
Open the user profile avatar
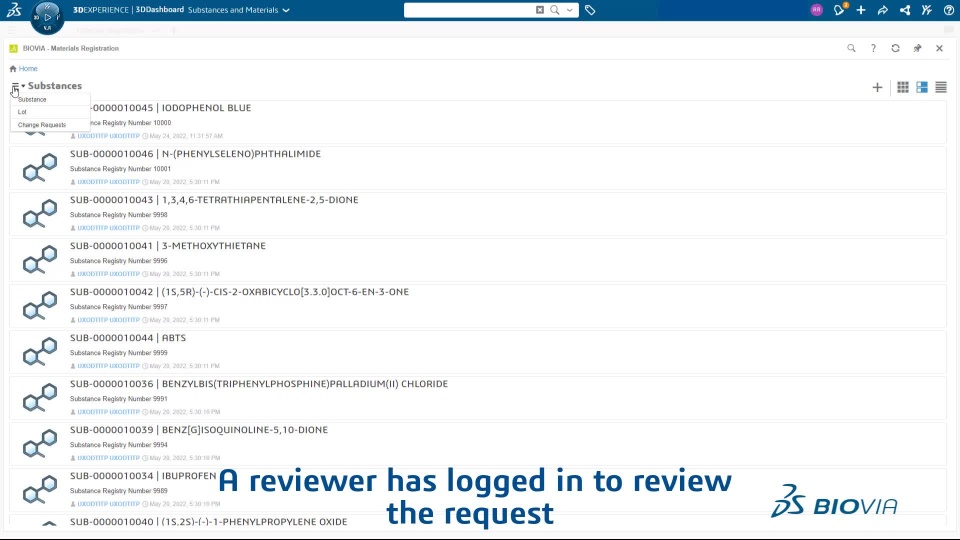coord(816,10)
